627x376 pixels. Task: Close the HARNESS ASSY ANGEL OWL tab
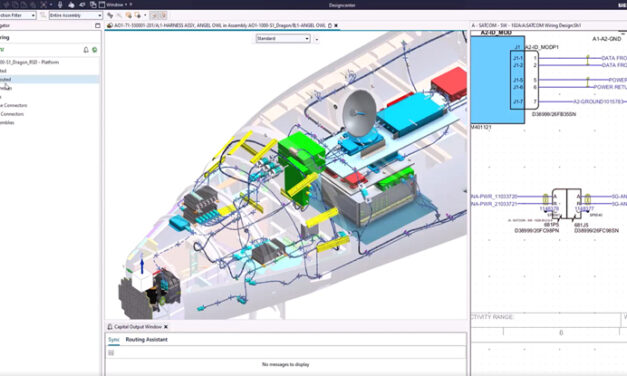pyautogui.click(x=336, y=25)
